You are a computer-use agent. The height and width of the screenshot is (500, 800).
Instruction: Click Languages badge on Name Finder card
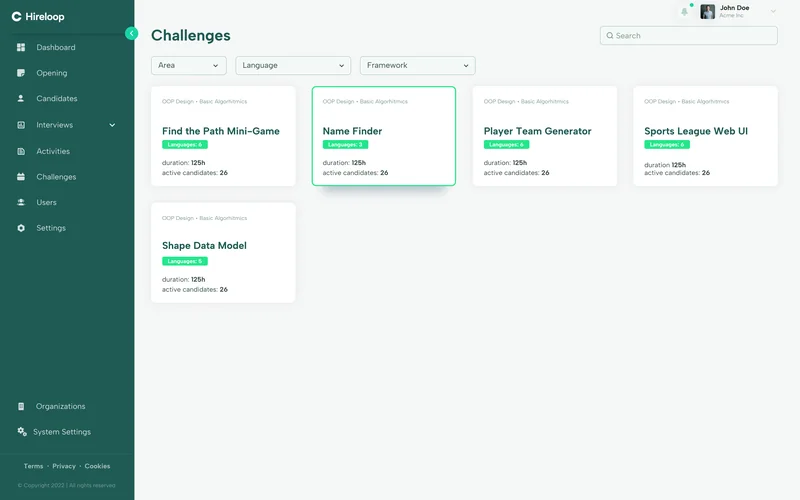click(345, 145)
